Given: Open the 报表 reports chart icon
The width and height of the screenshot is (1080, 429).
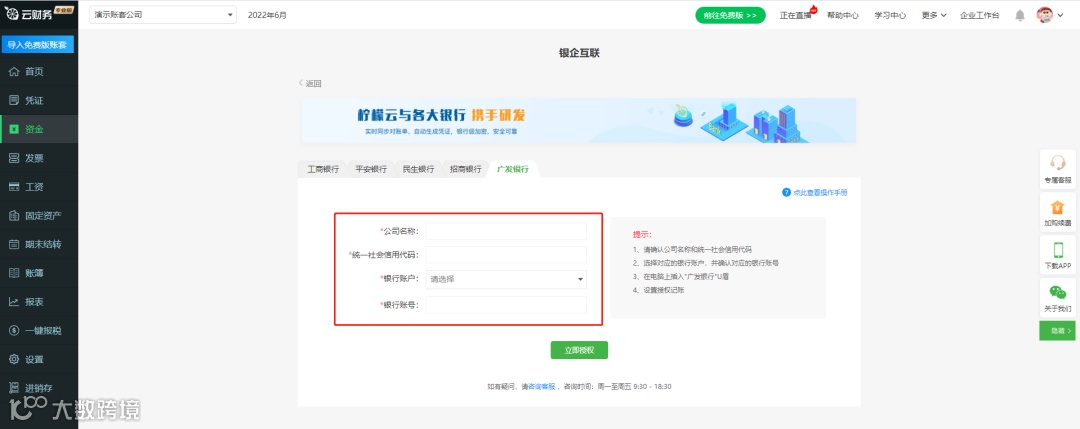Looking at the screenshot, I should click(14, 302).
